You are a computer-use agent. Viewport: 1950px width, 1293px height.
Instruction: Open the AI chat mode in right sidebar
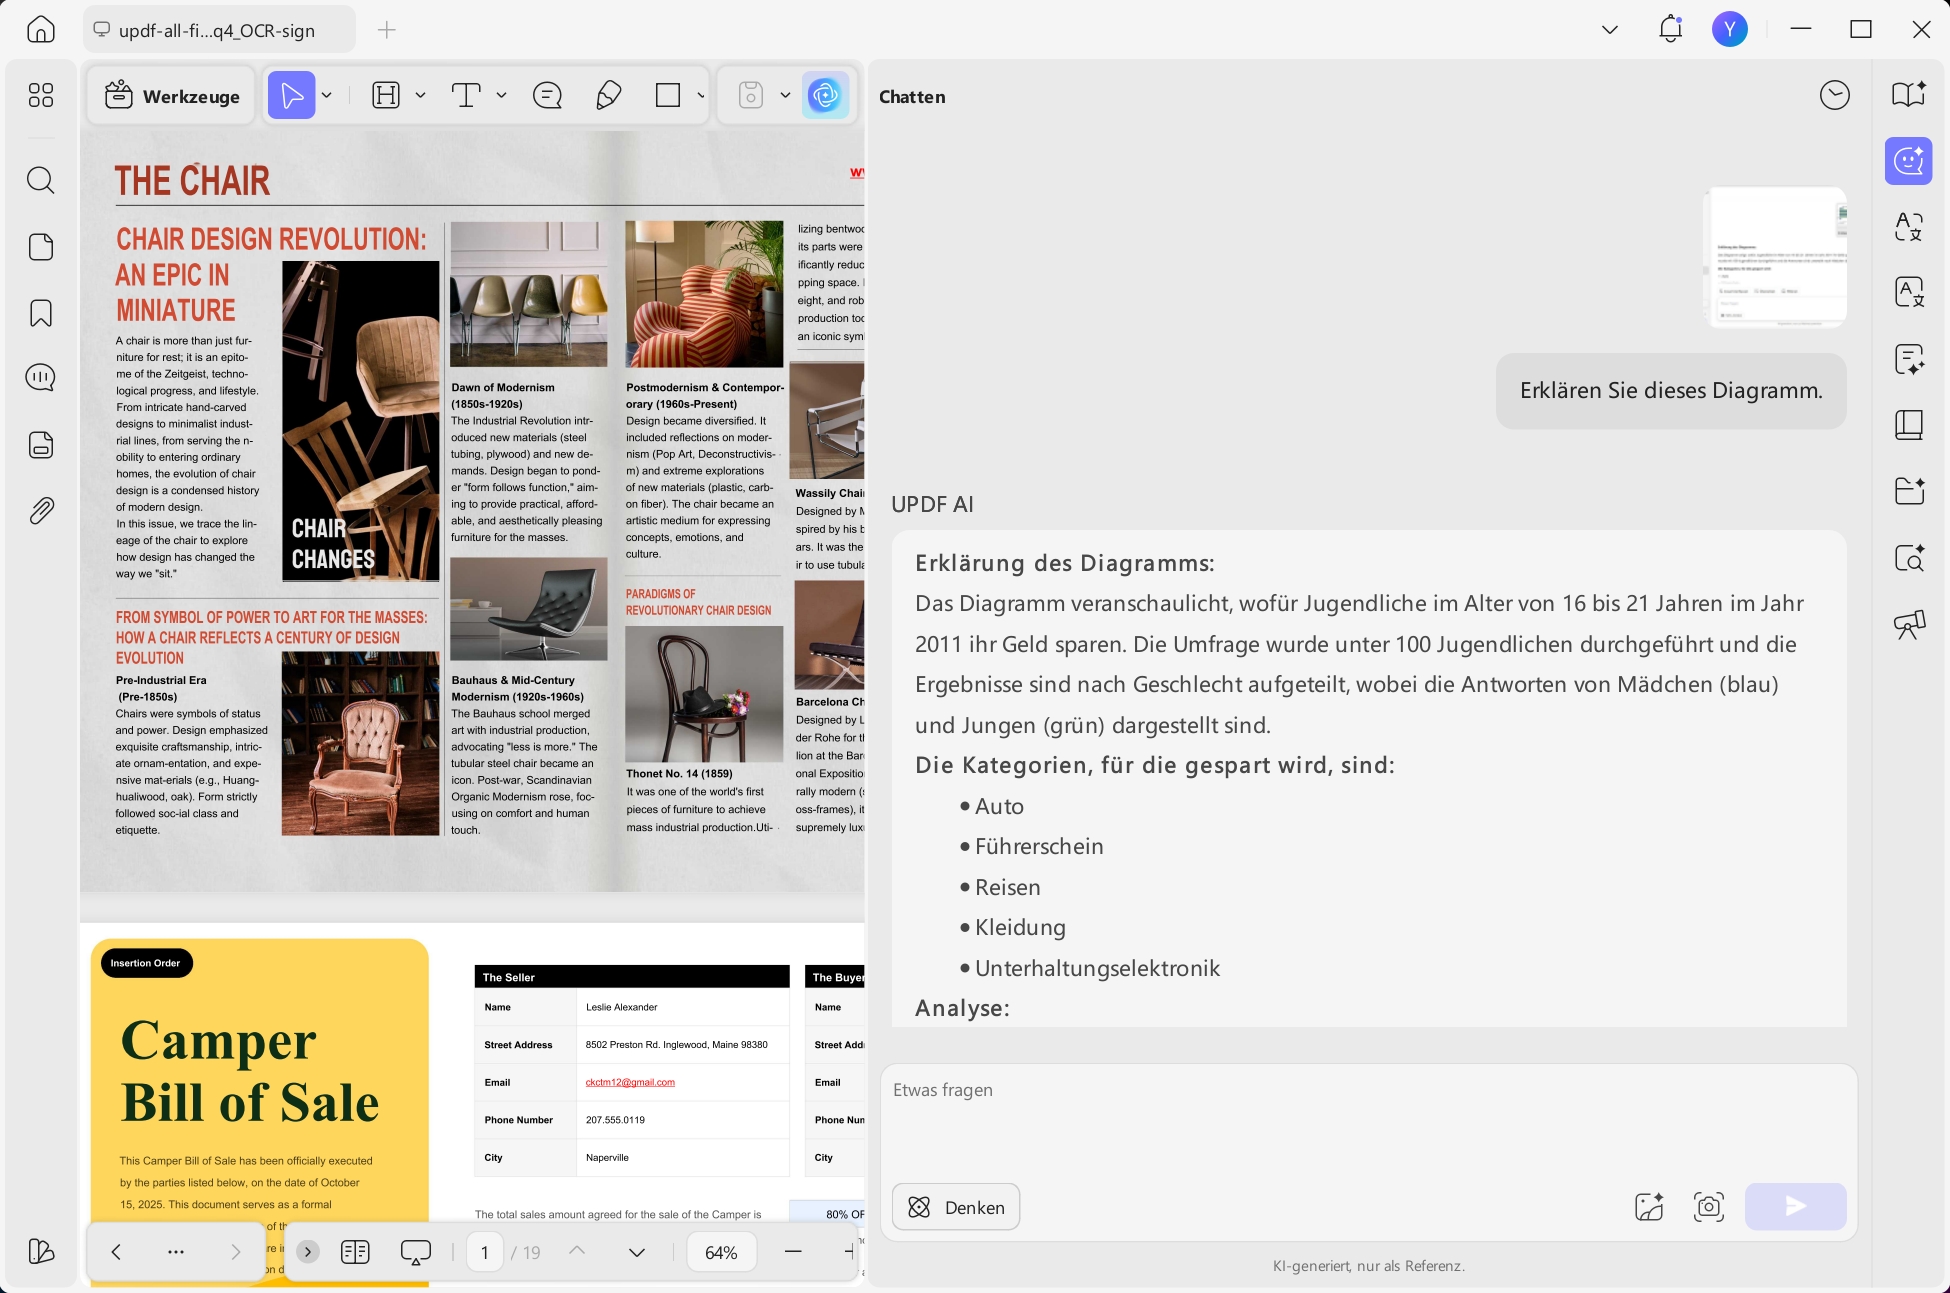point(1909,161)
